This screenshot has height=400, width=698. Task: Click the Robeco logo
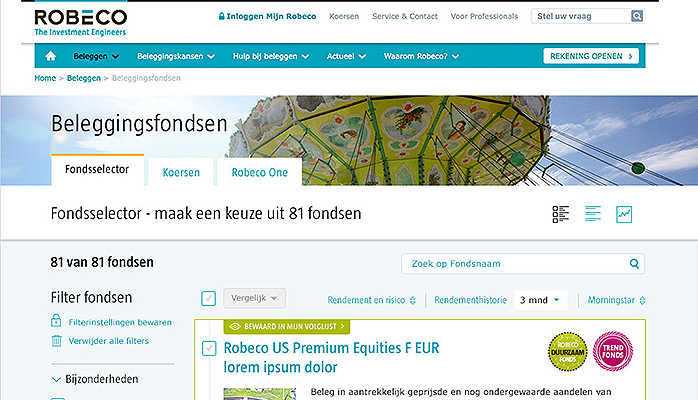[x=81, y=23]
